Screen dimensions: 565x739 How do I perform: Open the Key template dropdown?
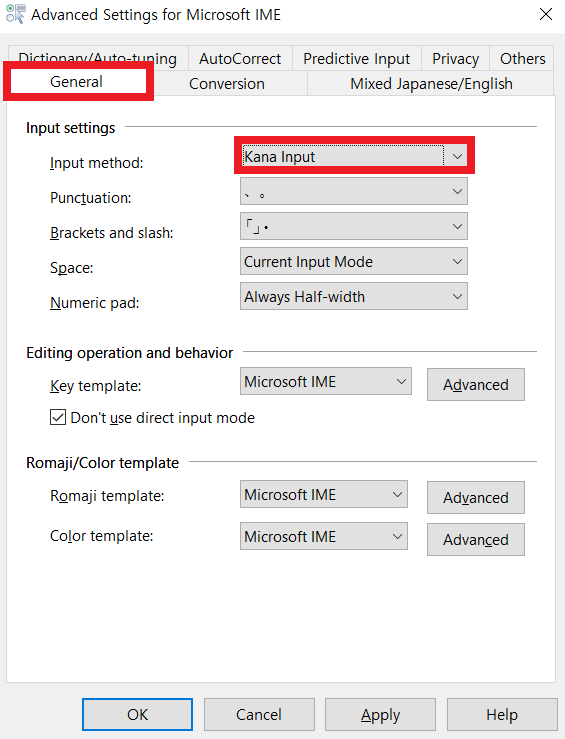coord(326,381)
